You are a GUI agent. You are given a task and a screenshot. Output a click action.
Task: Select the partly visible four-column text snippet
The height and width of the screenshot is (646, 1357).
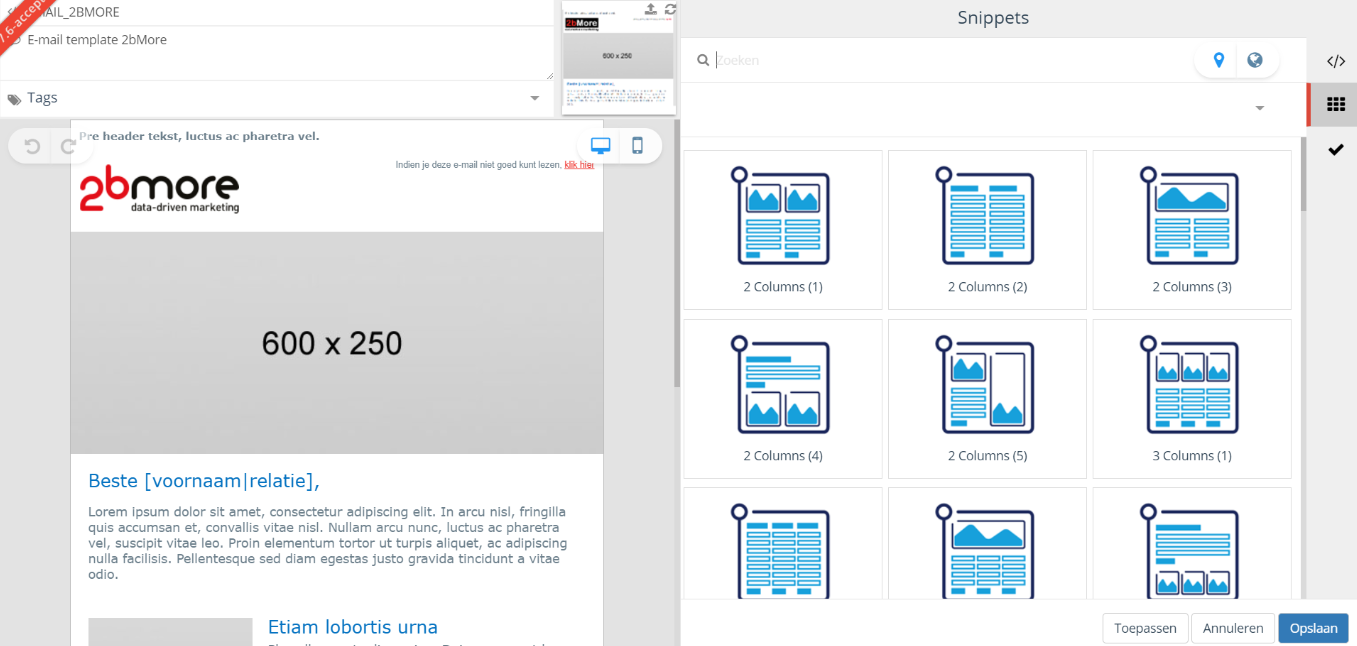coord(782,543)
